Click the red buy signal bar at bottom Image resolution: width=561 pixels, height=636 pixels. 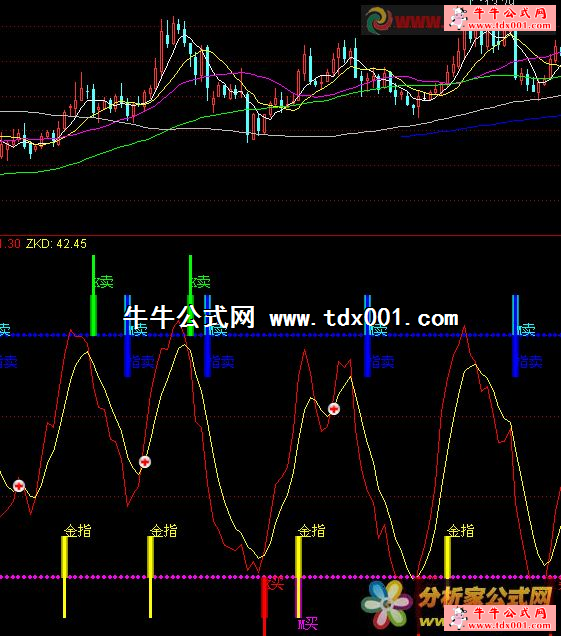pos(264,606)
